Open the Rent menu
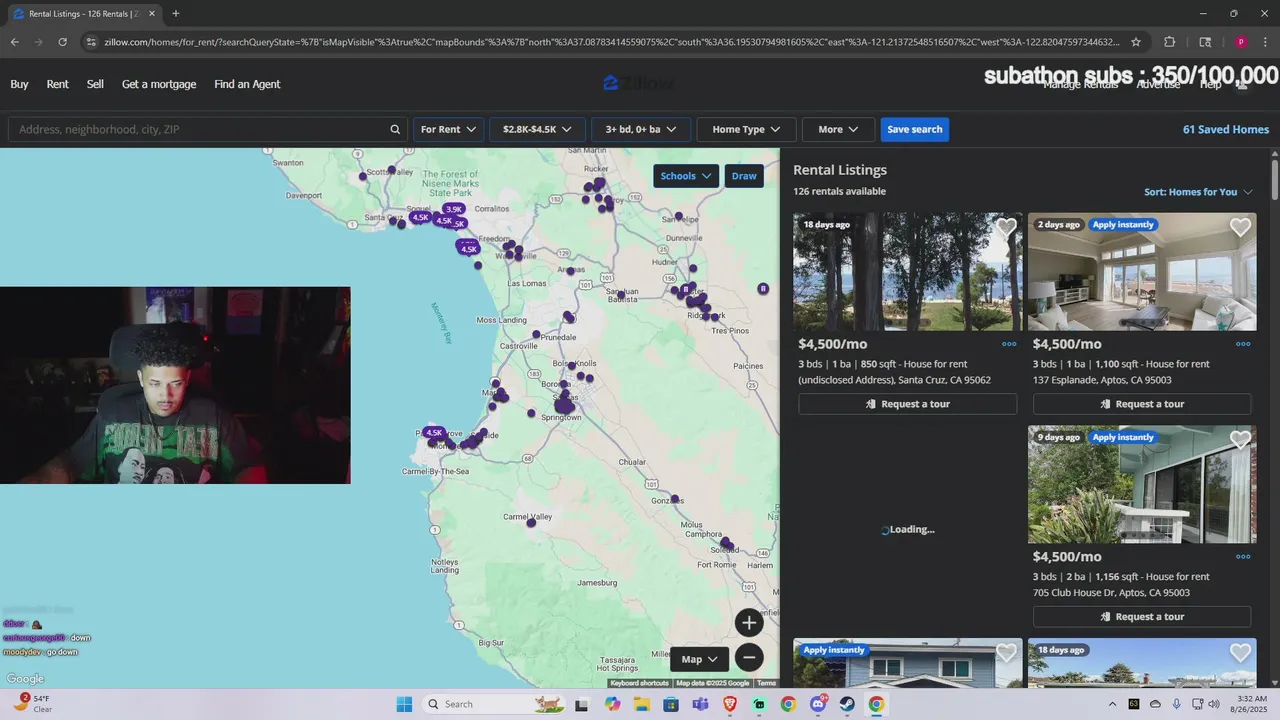The image size is (1280, 720). coord(58,84)
